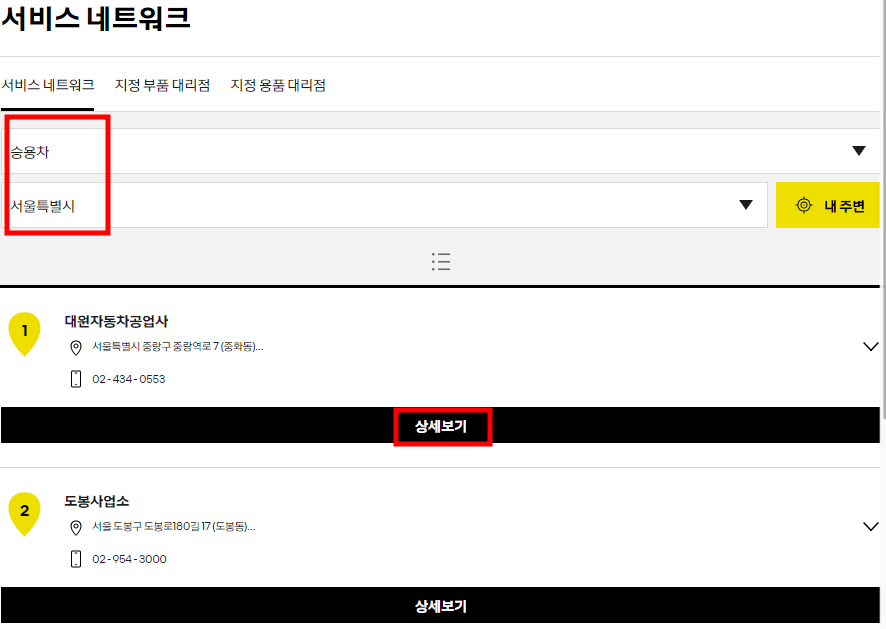Expand details for 대원자동차공업사 with chevron
This screenshot has height=629, width=886.
pos(869,344)
